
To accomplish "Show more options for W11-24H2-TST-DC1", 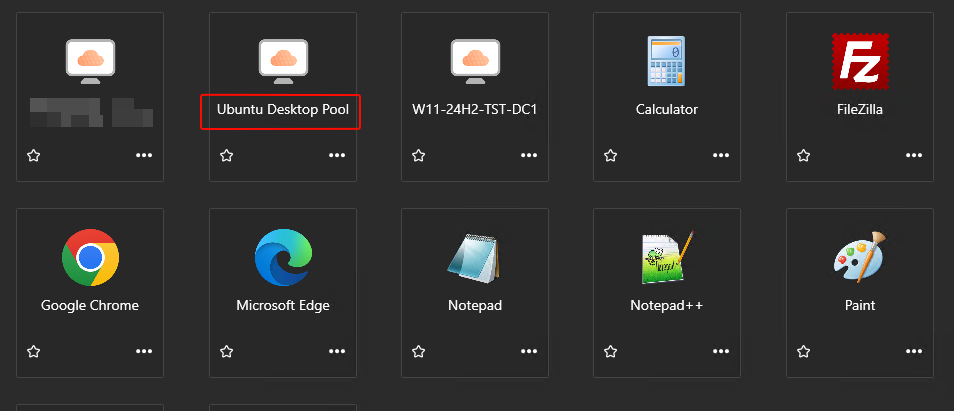I will click(x=529, y=156).
